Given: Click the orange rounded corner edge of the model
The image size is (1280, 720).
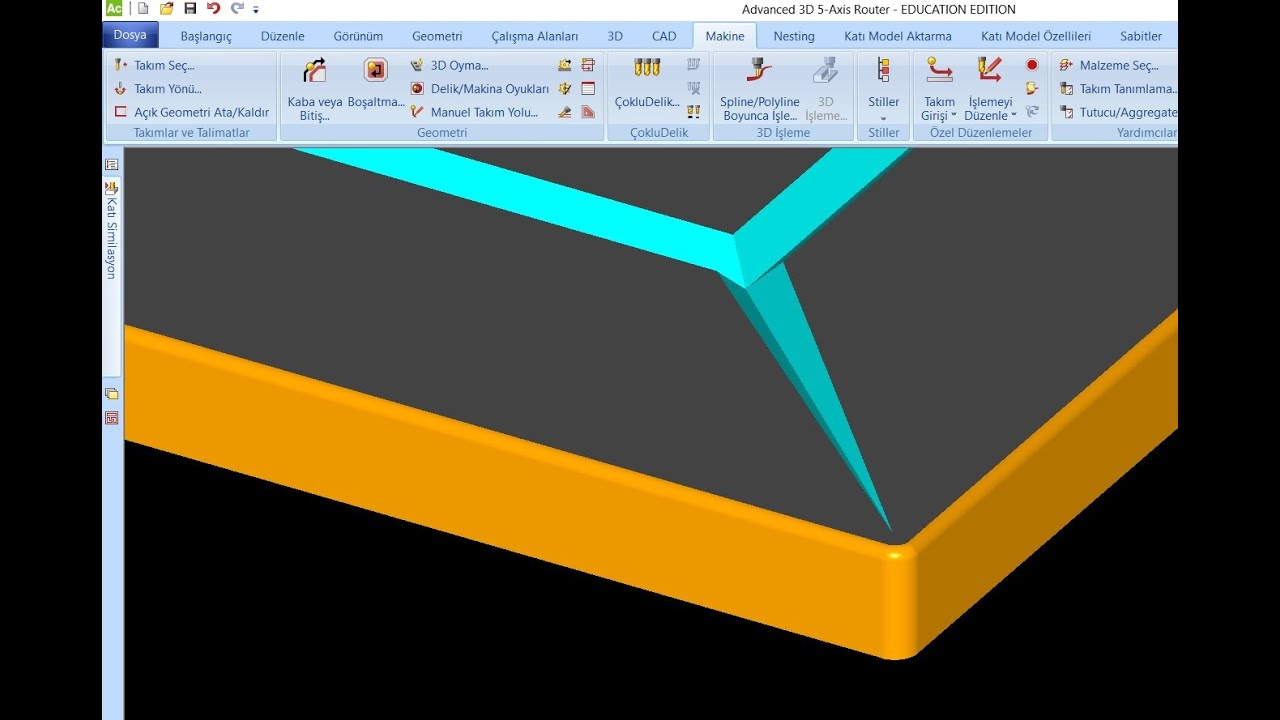Looking at the screenshot, I should [900, 600].
